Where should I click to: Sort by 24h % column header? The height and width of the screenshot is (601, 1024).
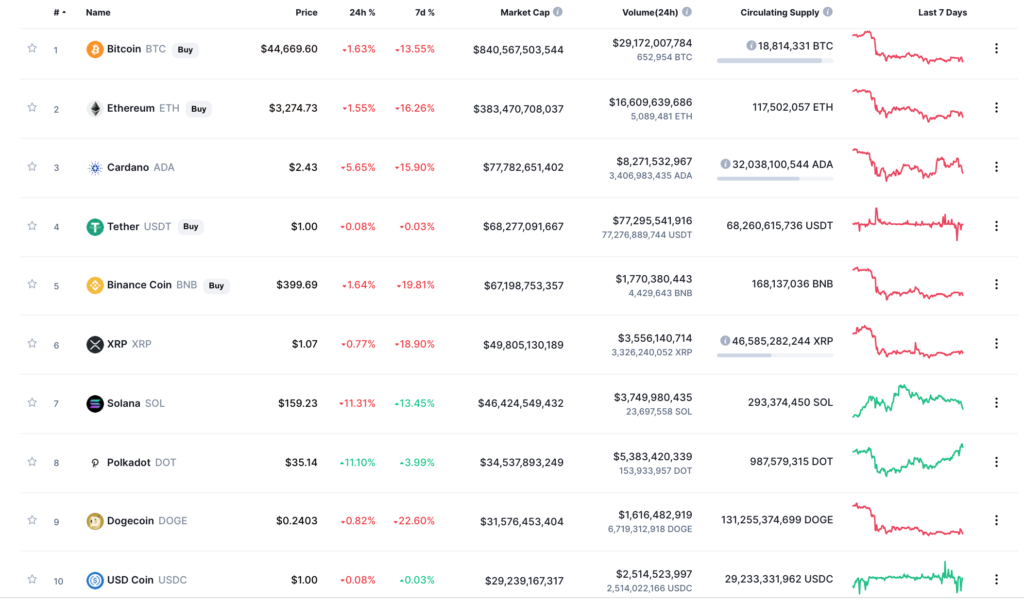pos(362,12)
